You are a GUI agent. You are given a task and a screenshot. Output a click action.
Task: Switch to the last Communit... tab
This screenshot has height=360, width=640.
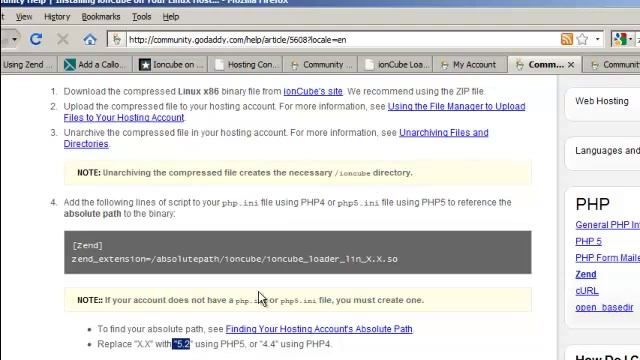pyautogui.click(x=612, y=64)
